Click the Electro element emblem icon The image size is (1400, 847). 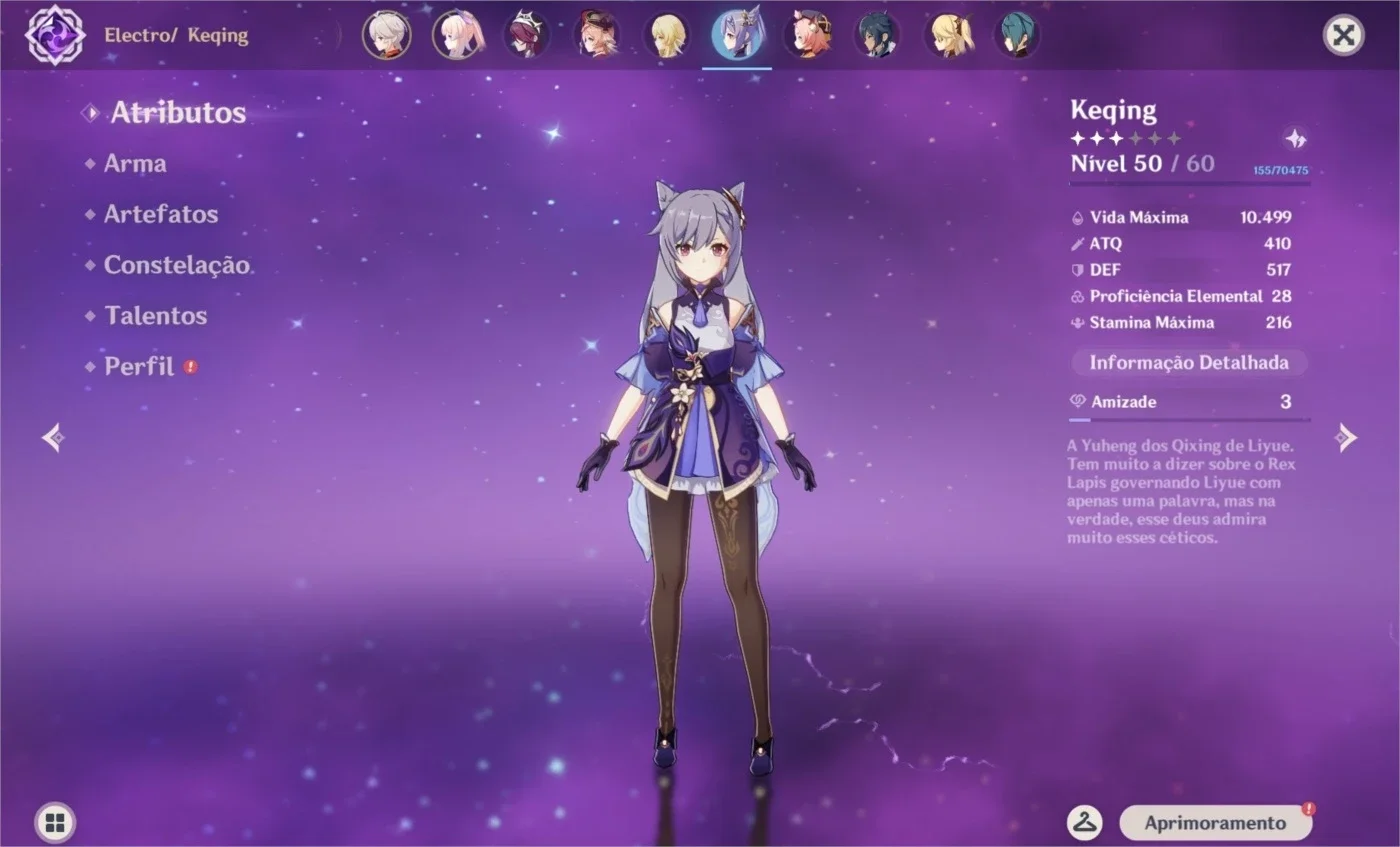point(54,35)
